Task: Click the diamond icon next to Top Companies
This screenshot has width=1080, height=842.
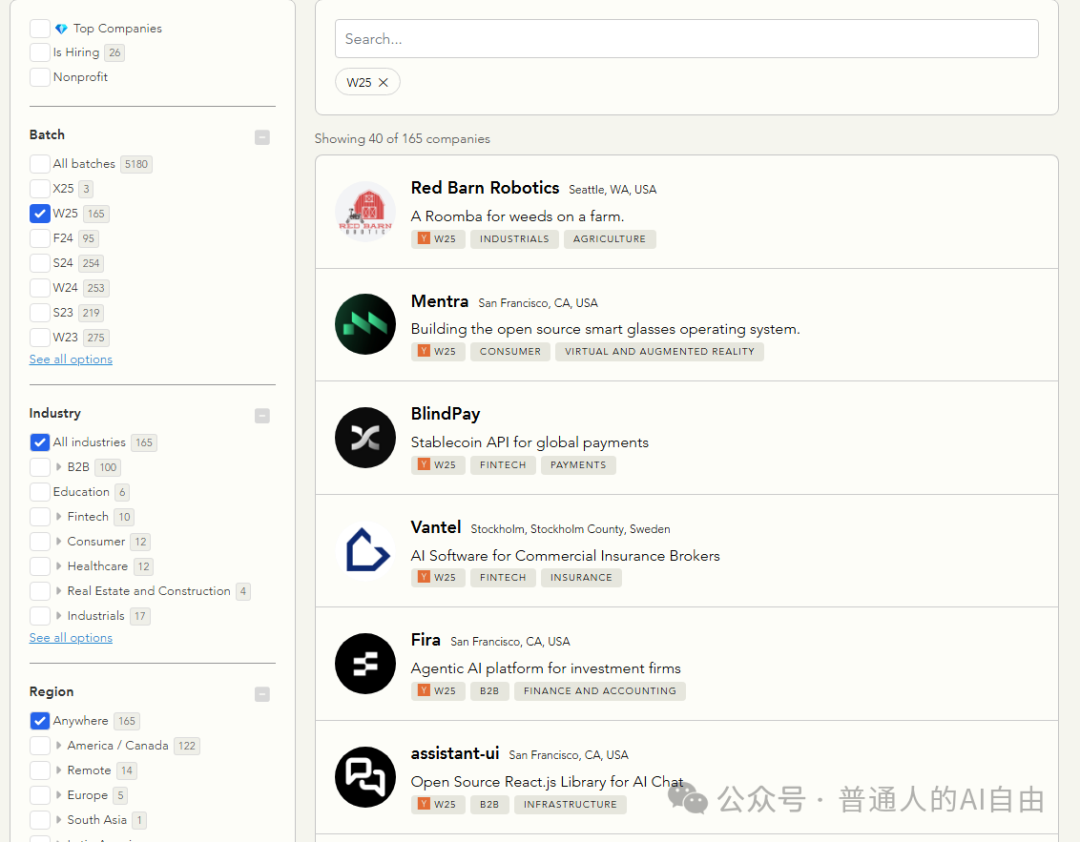Action: (x=61, y=28)
